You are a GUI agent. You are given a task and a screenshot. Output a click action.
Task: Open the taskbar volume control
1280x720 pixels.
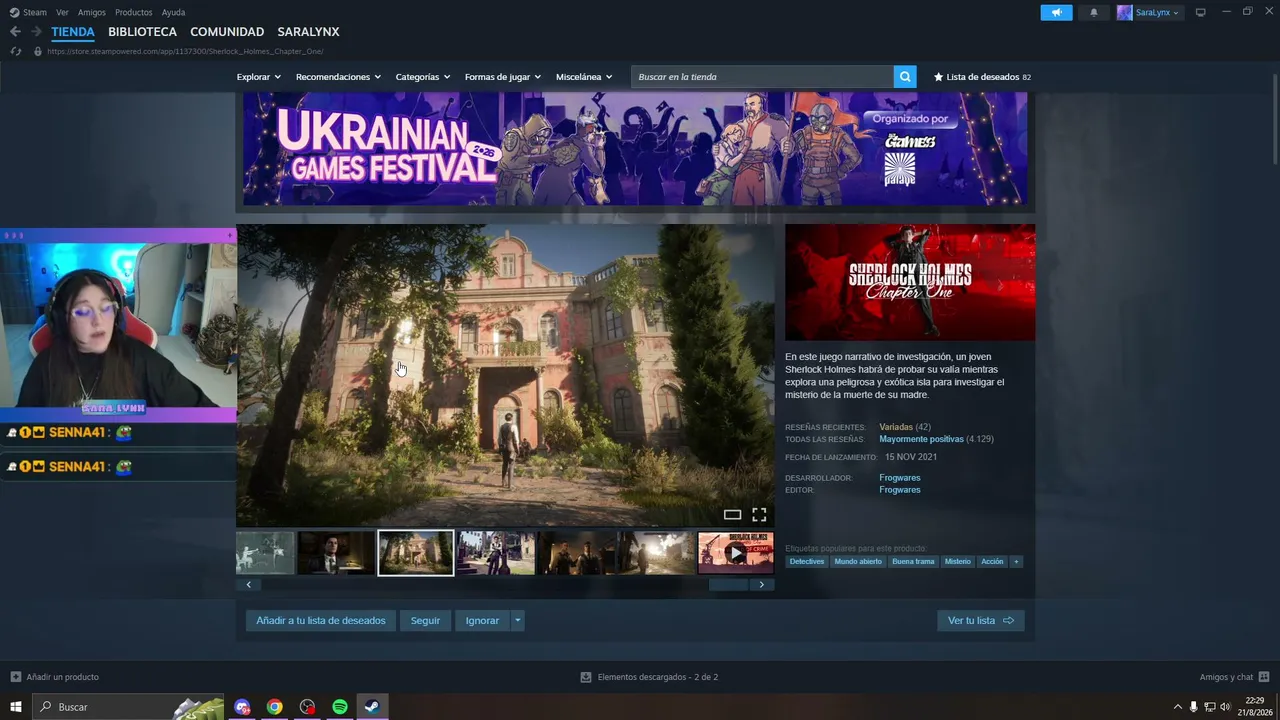point(1225,707)
